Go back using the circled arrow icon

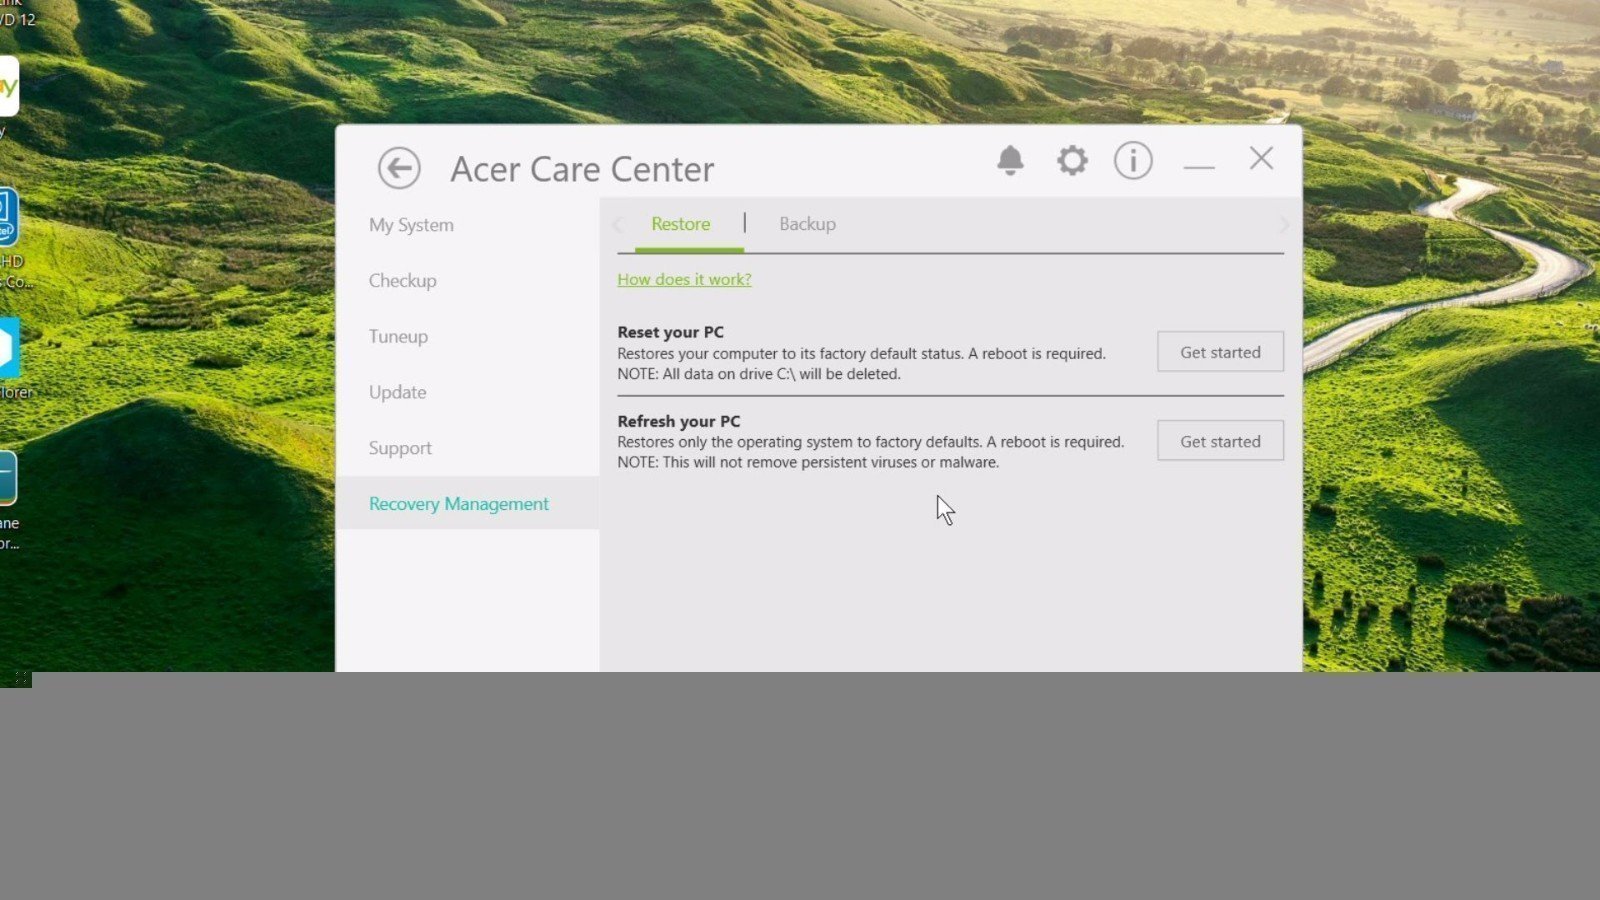pyautogui.click(x=399, y=168)
